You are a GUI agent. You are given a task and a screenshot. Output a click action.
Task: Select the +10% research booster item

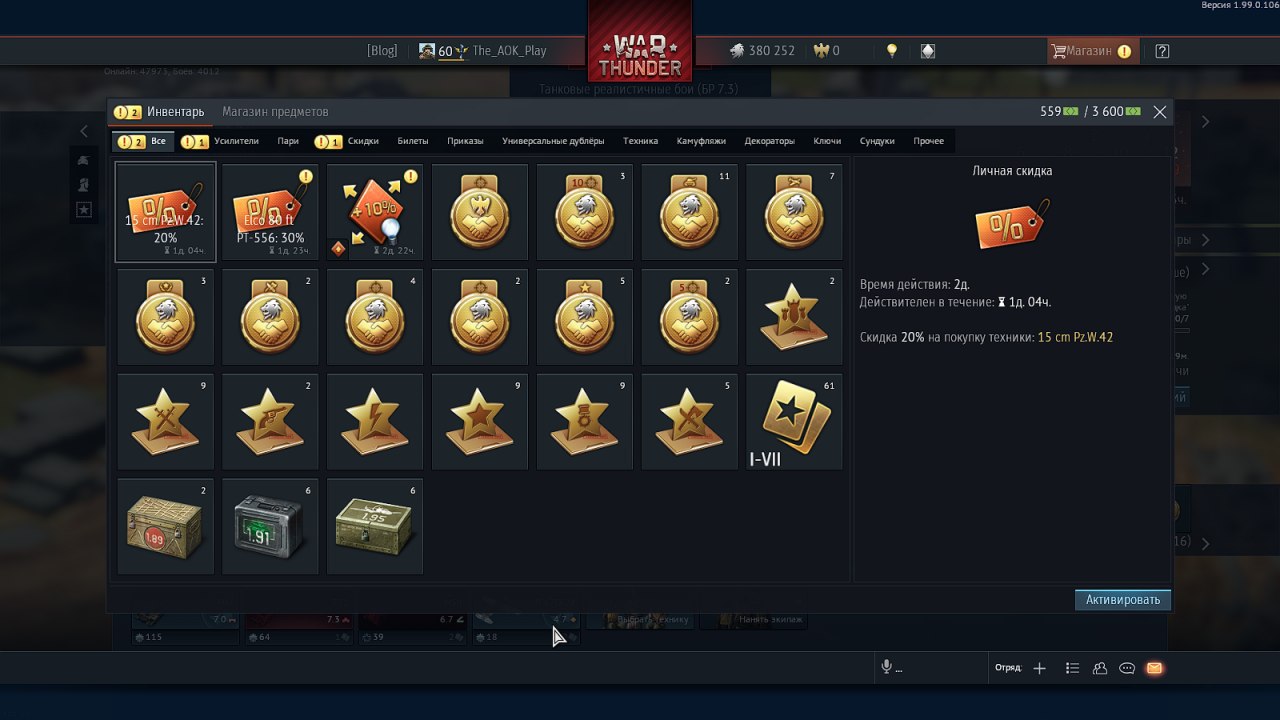click(375, 212)
